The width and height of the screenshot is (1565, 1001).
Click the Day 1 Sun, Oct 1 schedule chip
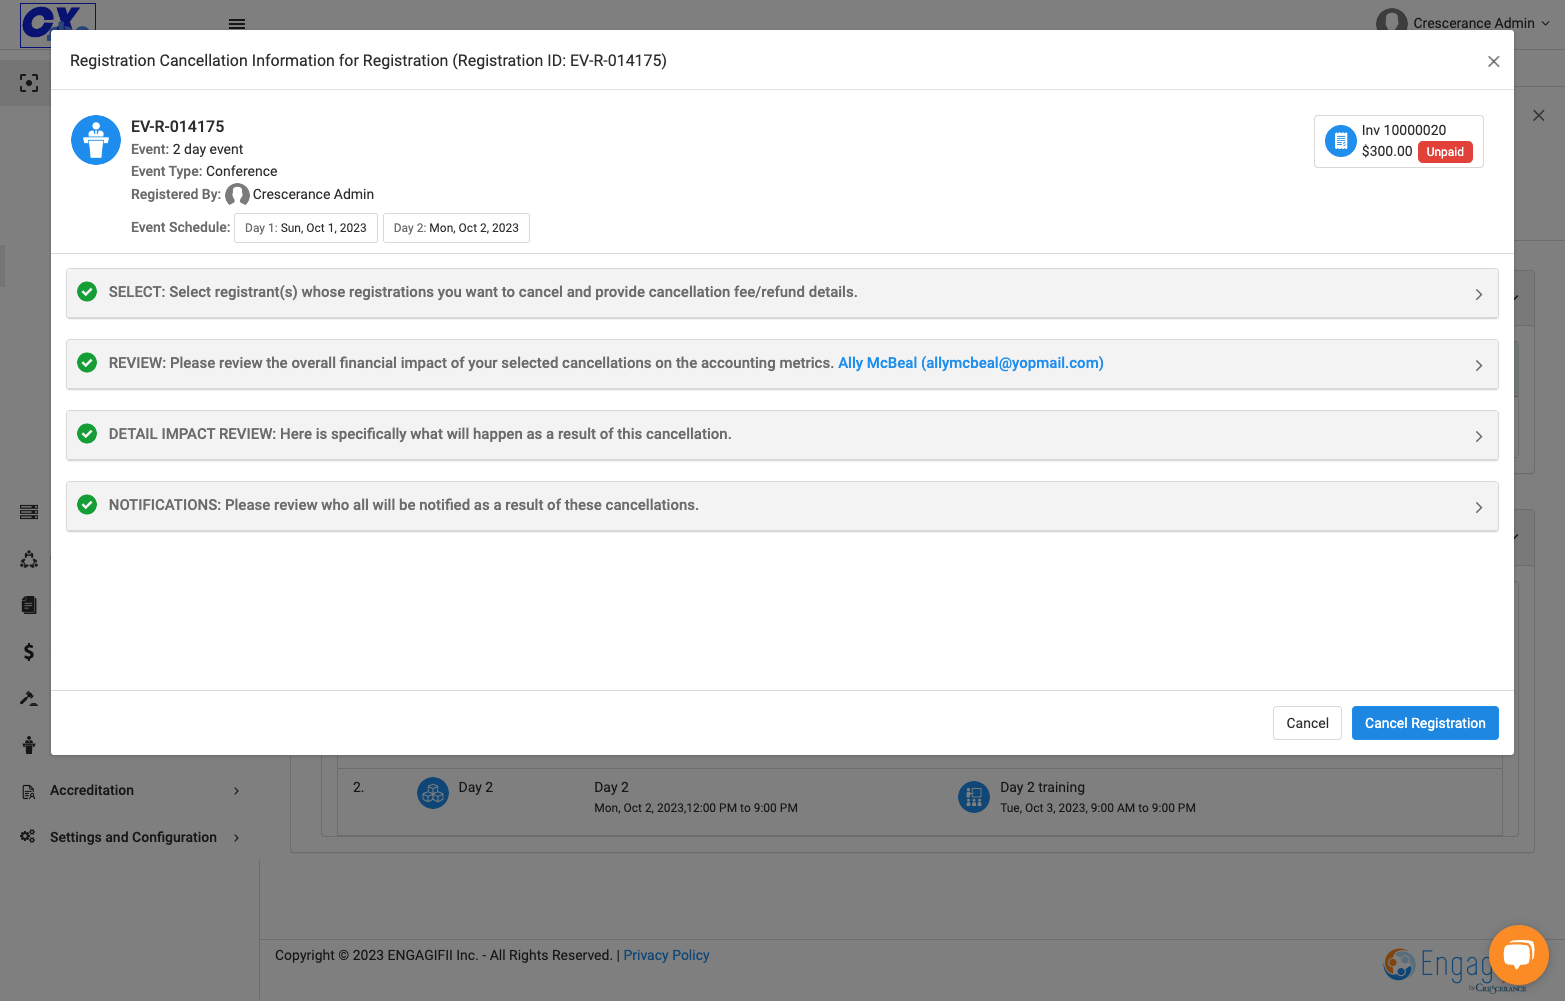click(x=306, y=228)
